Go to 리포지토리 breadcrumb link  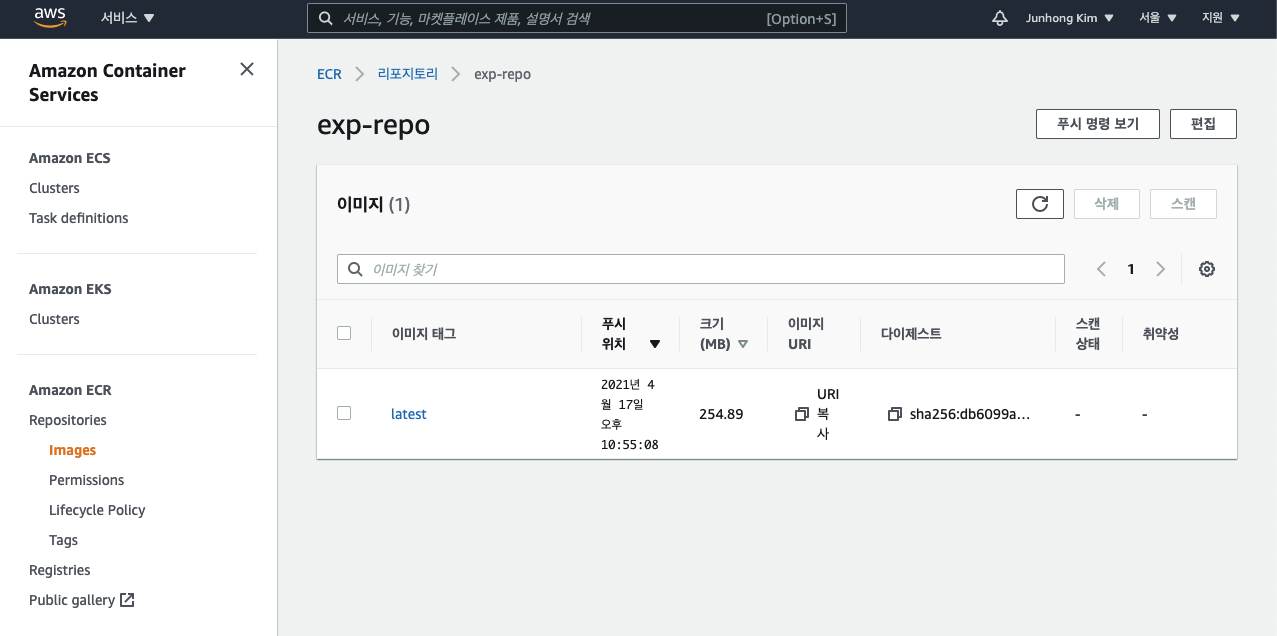408,74
